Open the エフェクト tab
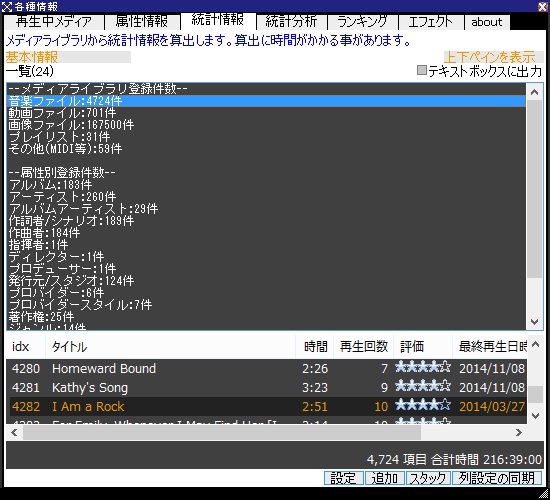Image resolution: width=550 pixels, height=500 pixels. [x=430, y=22]
